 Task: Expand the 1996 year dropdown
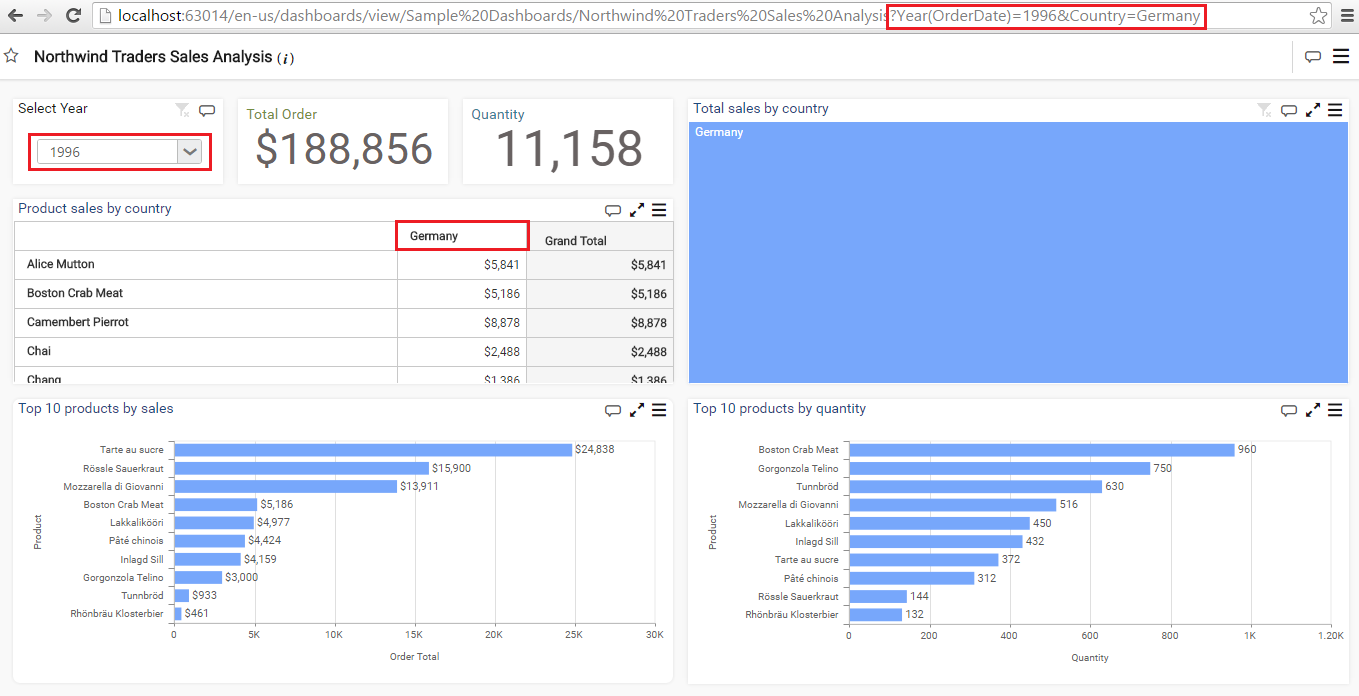[190, 152]
